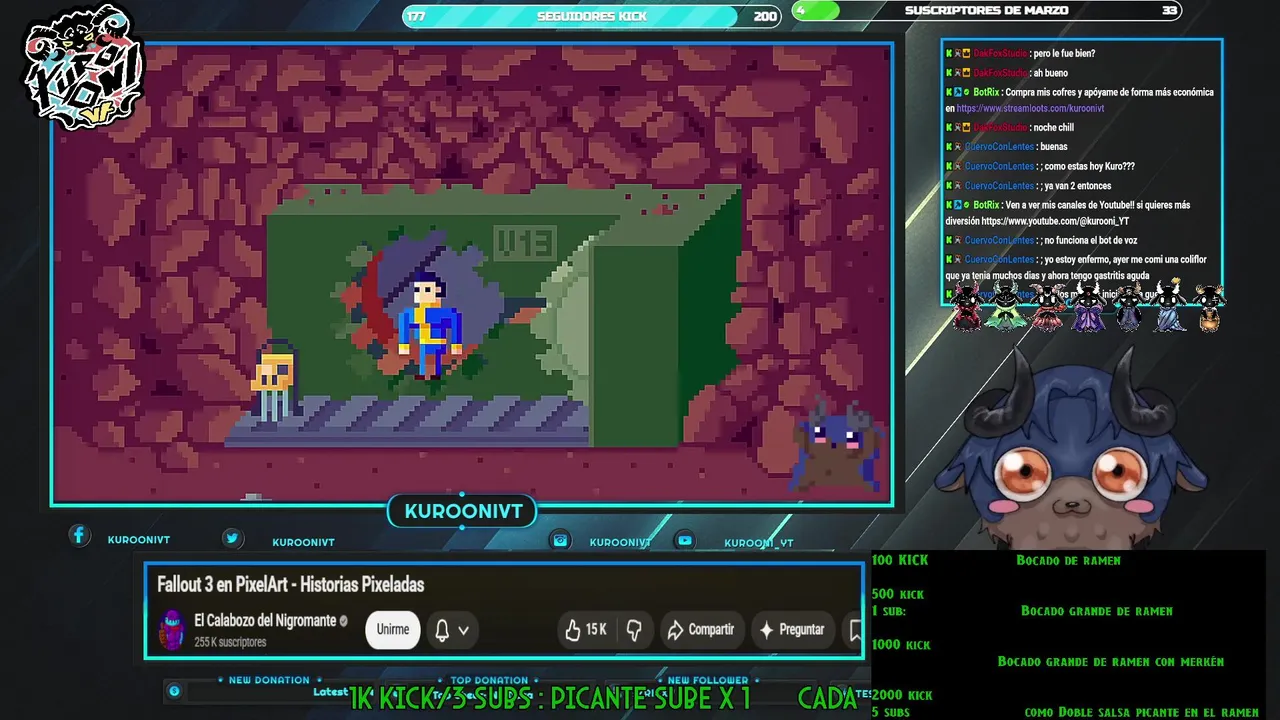This screenshot has height=720, width=1280.
Task: Click the Unirme join button
Action: click(x=393, y=630)
